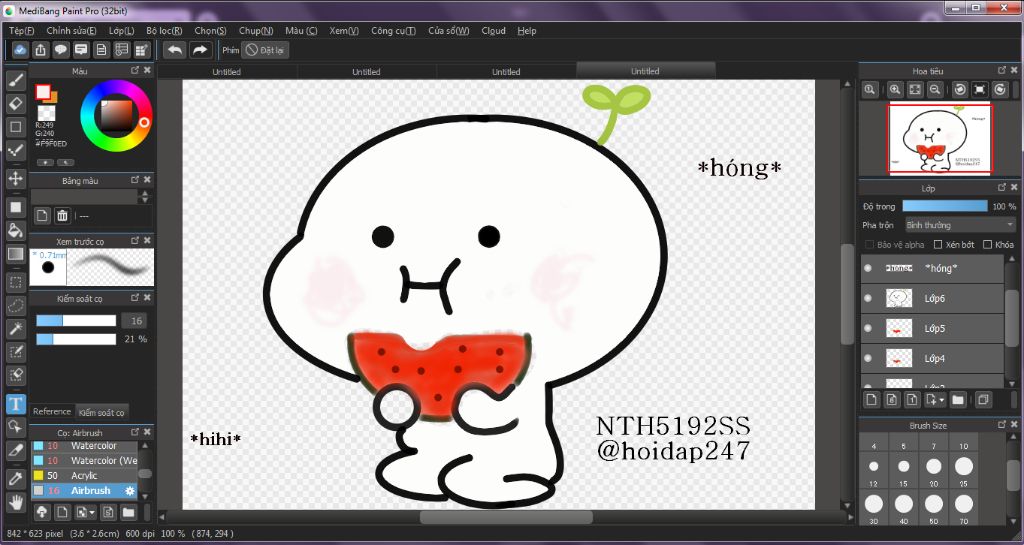This screenshot has height=545, width=1024.
Task: Hide the *hóng* layer visibility dot
Action: tap(868, 268)
